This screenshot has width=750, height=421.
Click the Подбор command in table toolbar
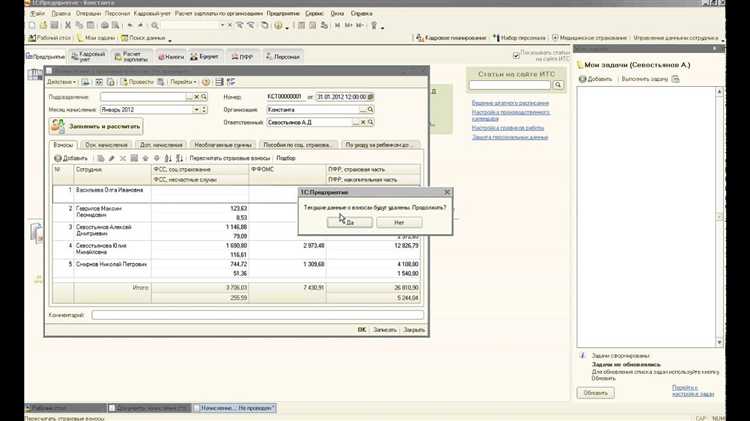click(286, 158)
